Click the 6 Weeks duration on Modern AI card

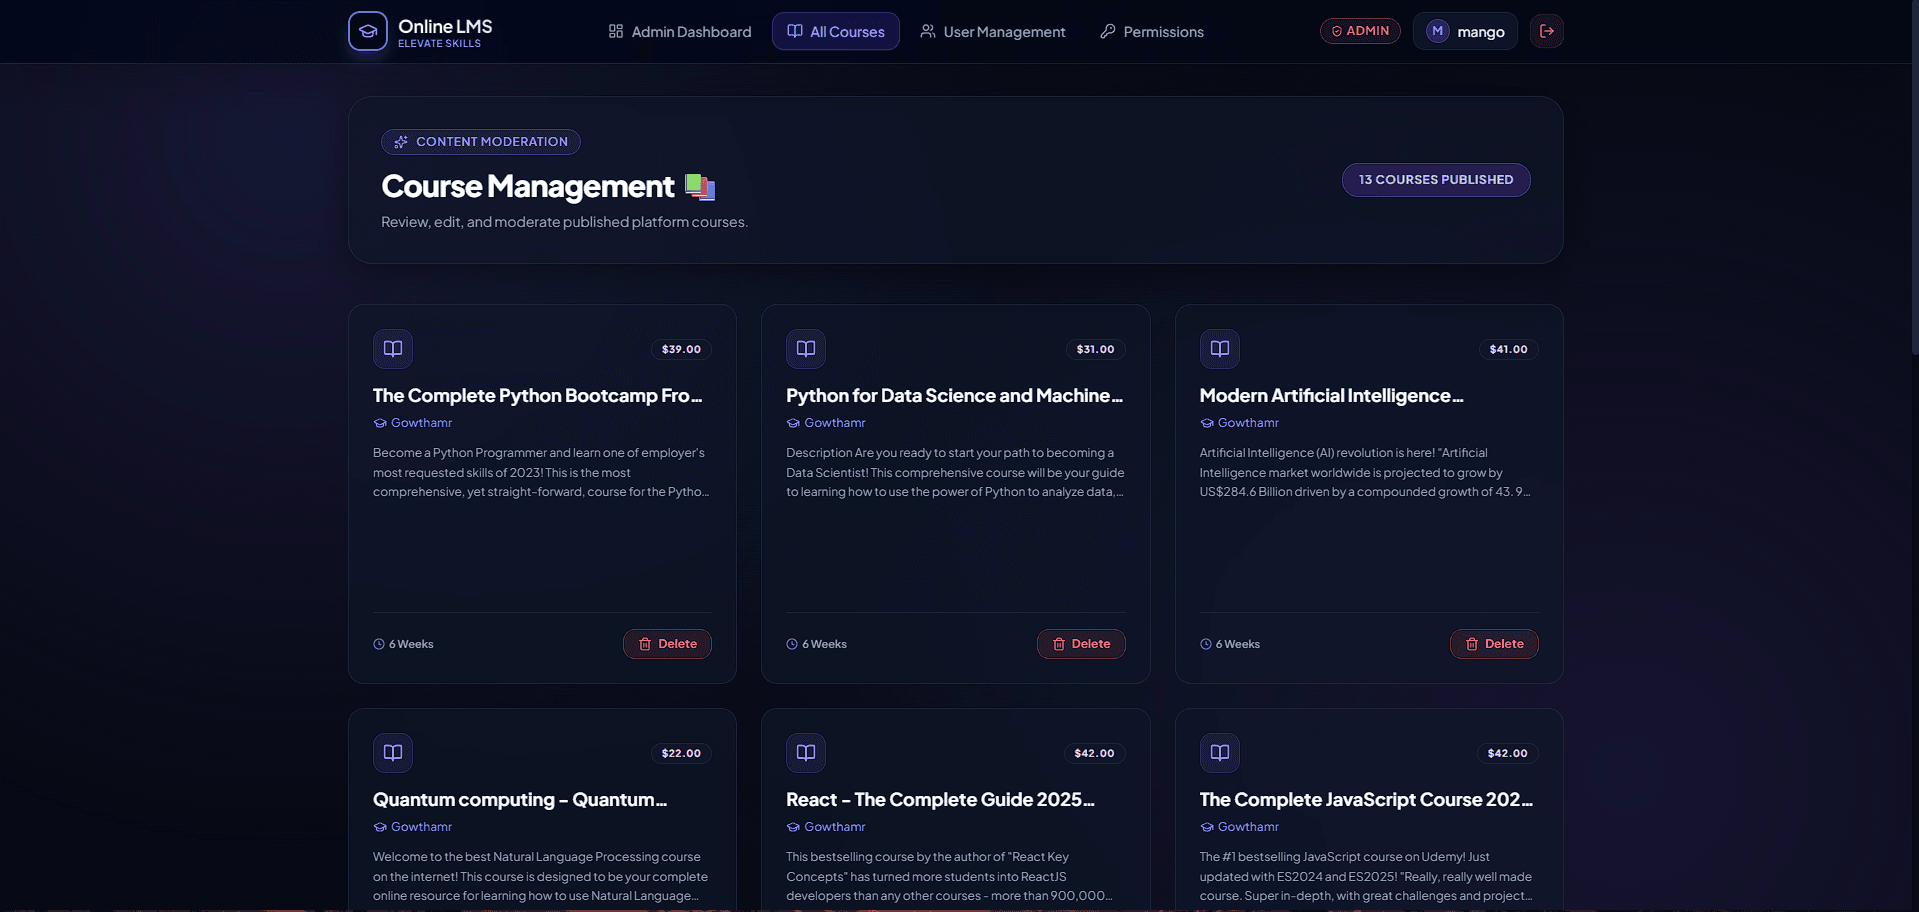(x=1230, y=644)
